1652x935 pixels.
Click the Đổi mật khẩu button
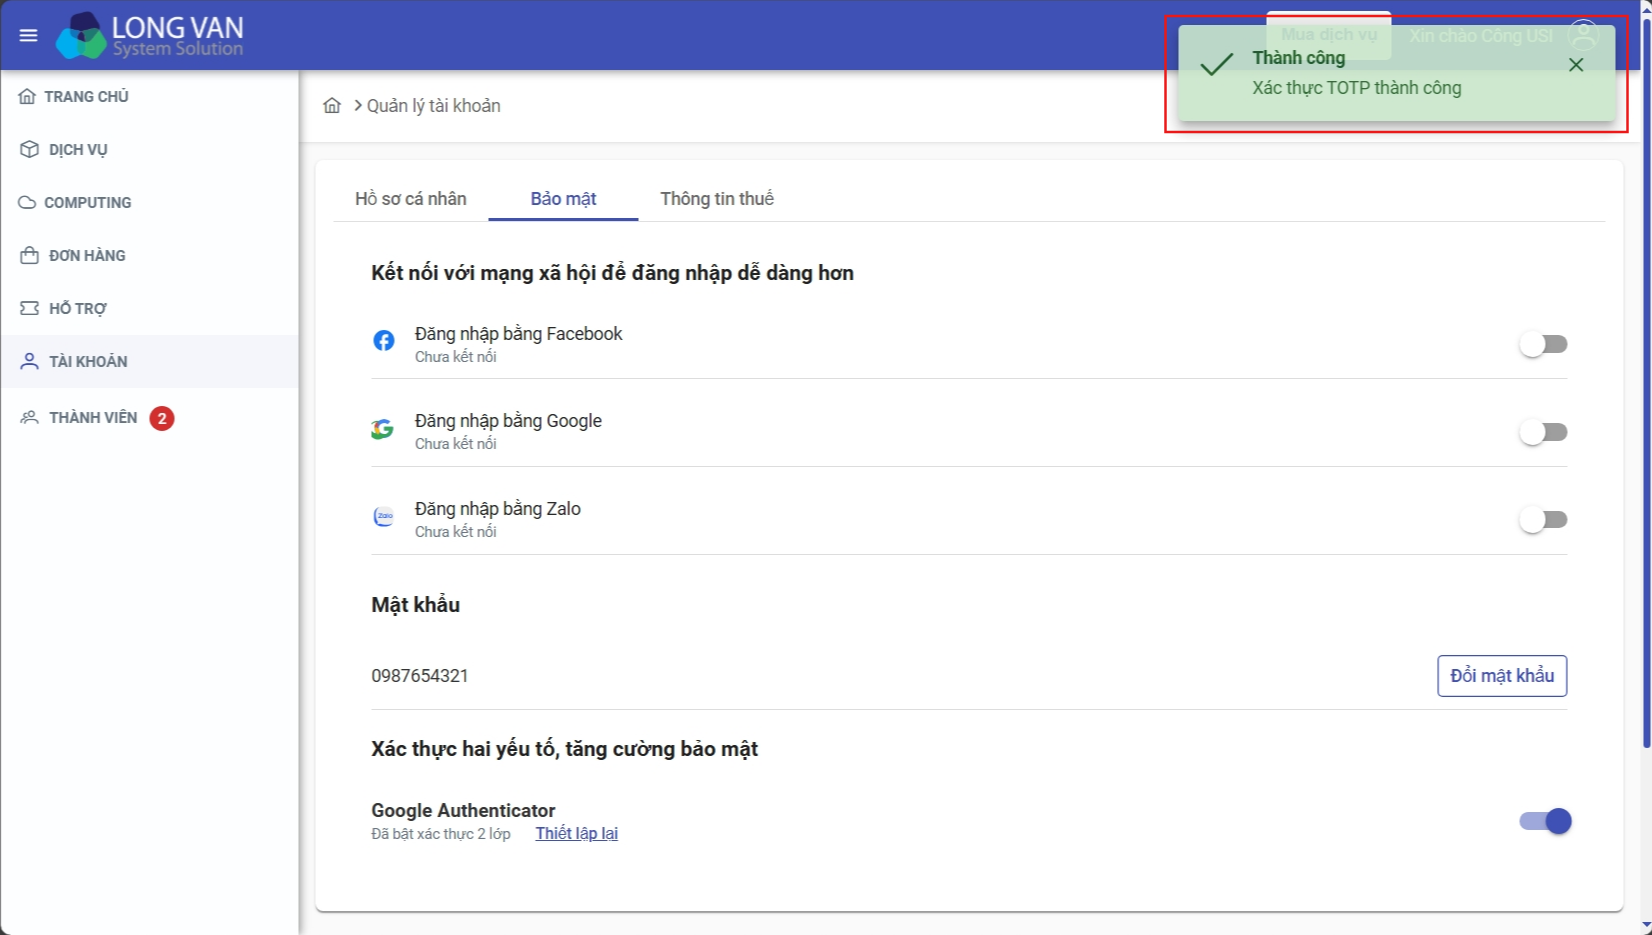(1502, 676)
